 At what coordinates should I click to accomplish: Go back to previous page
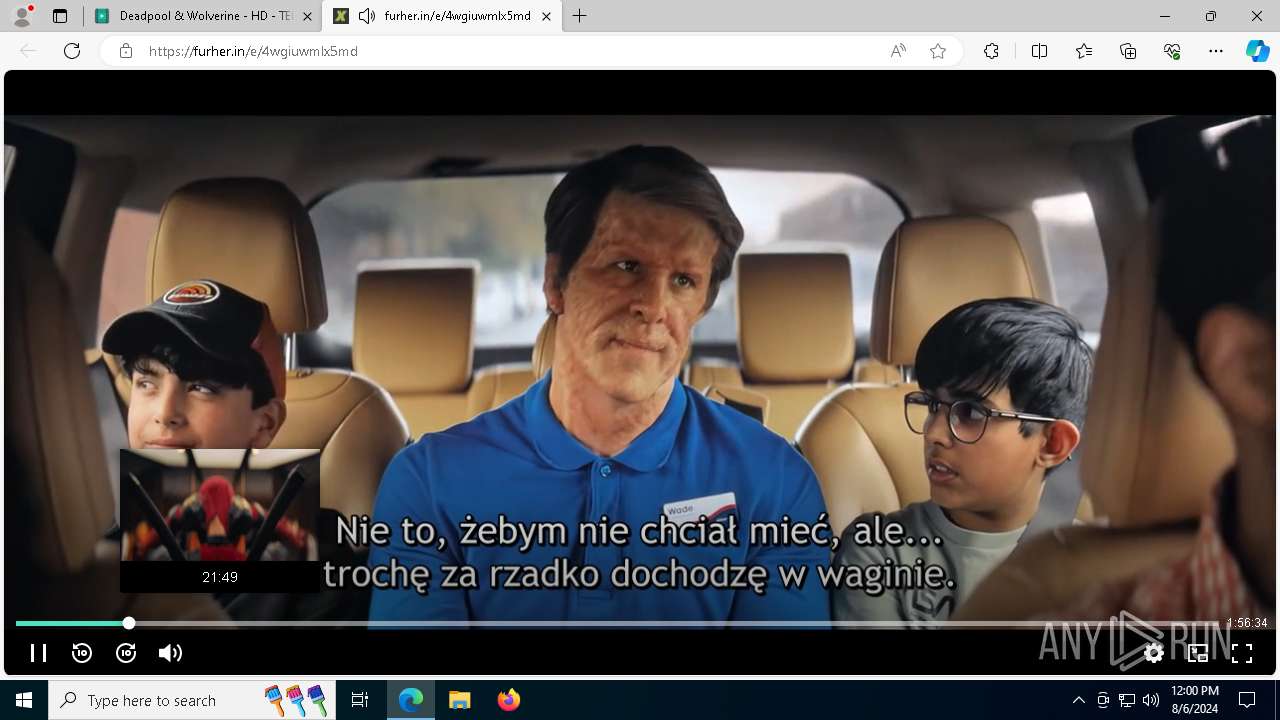pos(28,51)
